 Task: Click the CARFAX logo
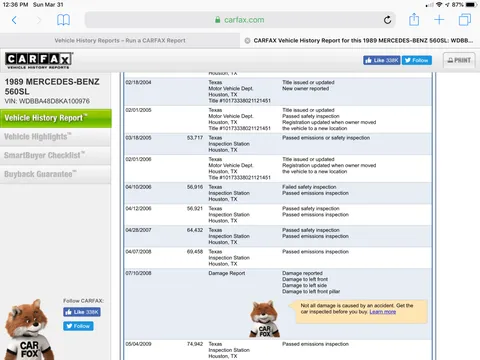pos(39,61)
